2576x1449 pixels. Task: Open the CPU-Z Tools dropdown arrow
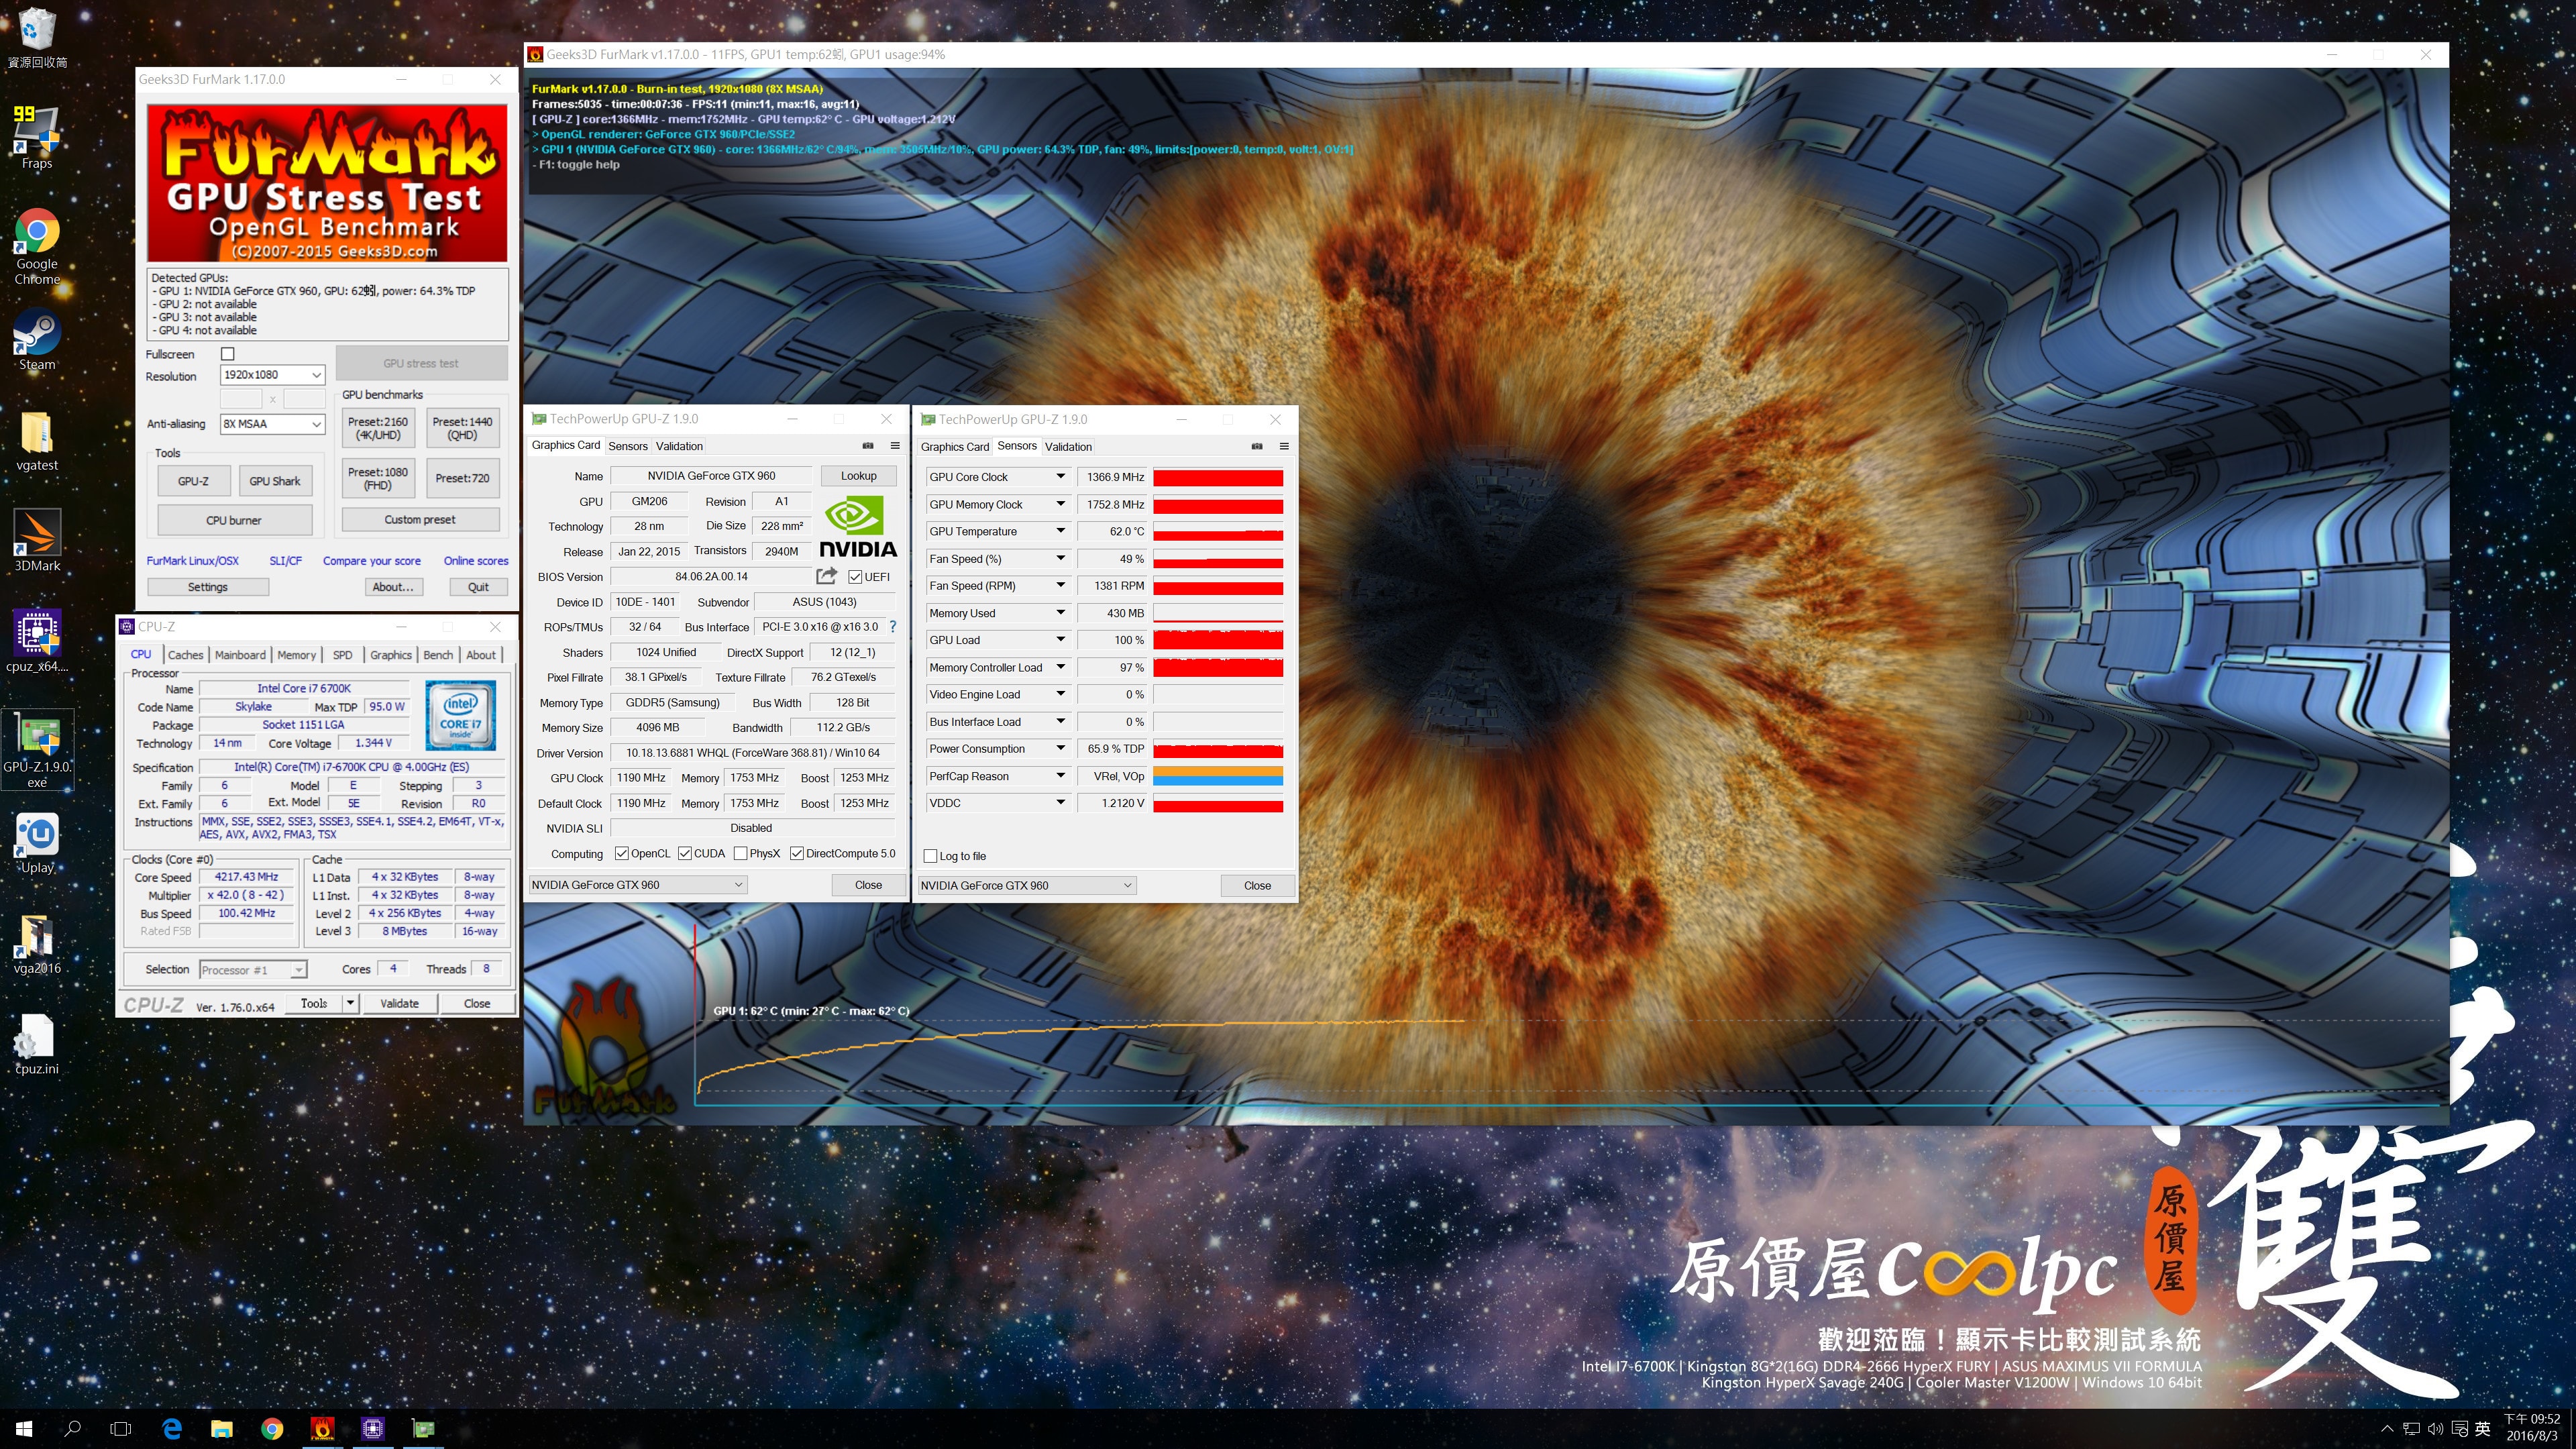coord(350,1003)
